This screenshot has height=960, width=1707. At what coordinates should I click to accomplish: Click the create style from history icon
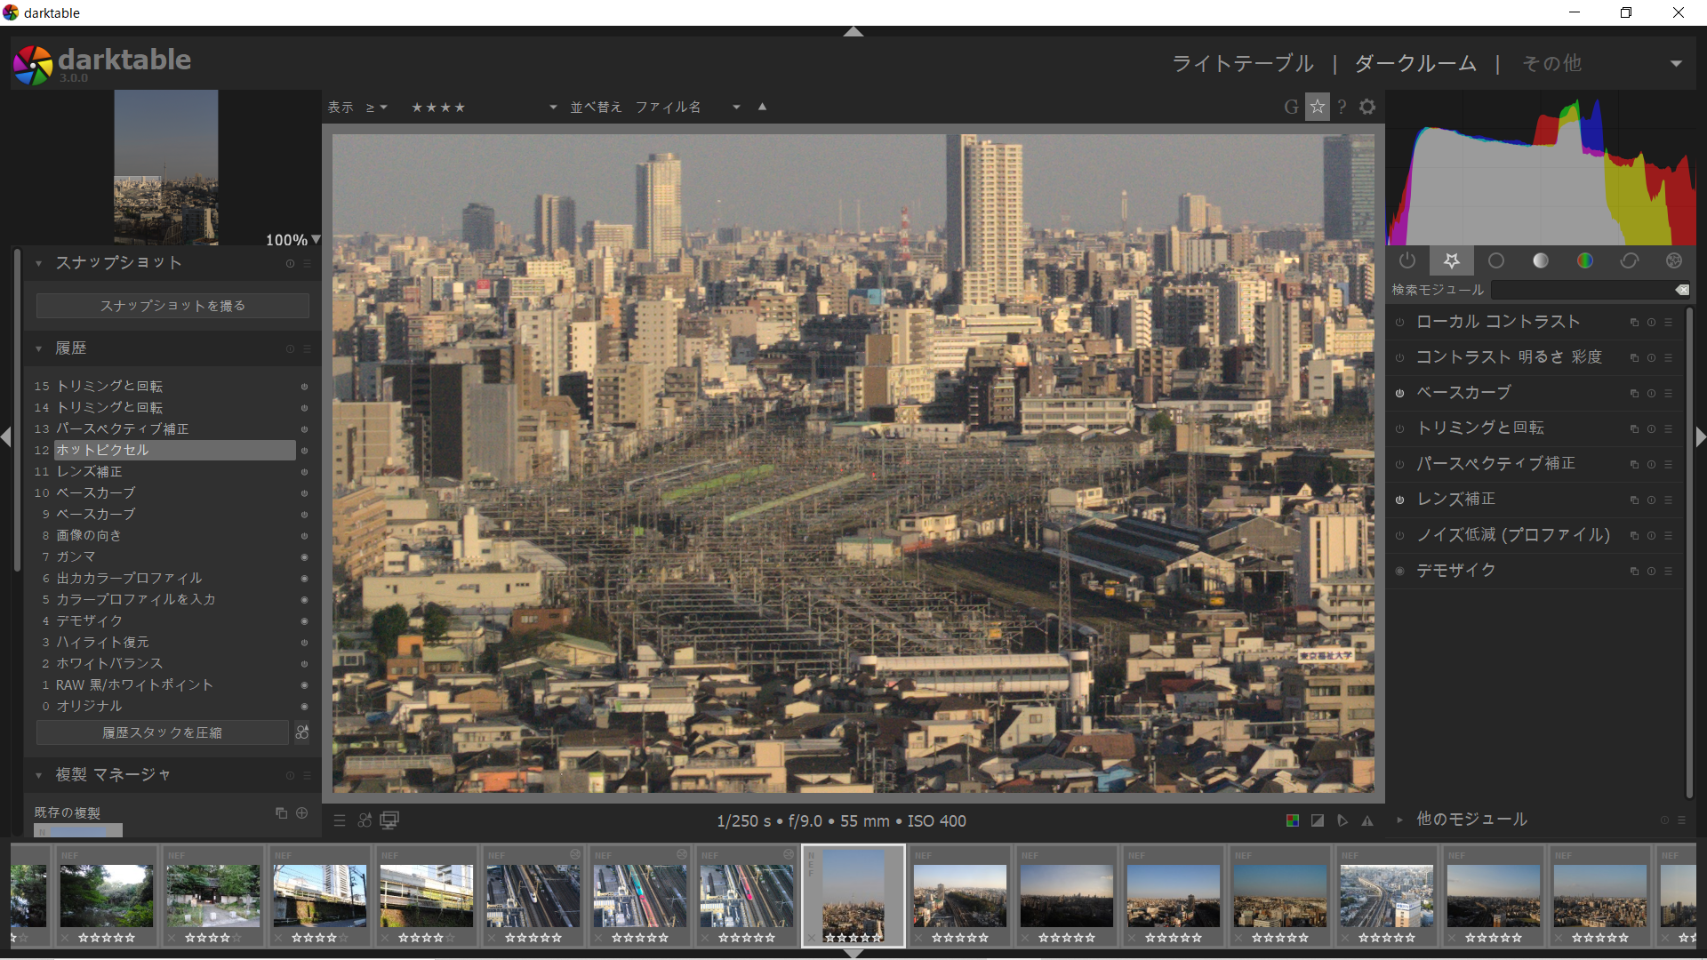click(x=302, y=733)
